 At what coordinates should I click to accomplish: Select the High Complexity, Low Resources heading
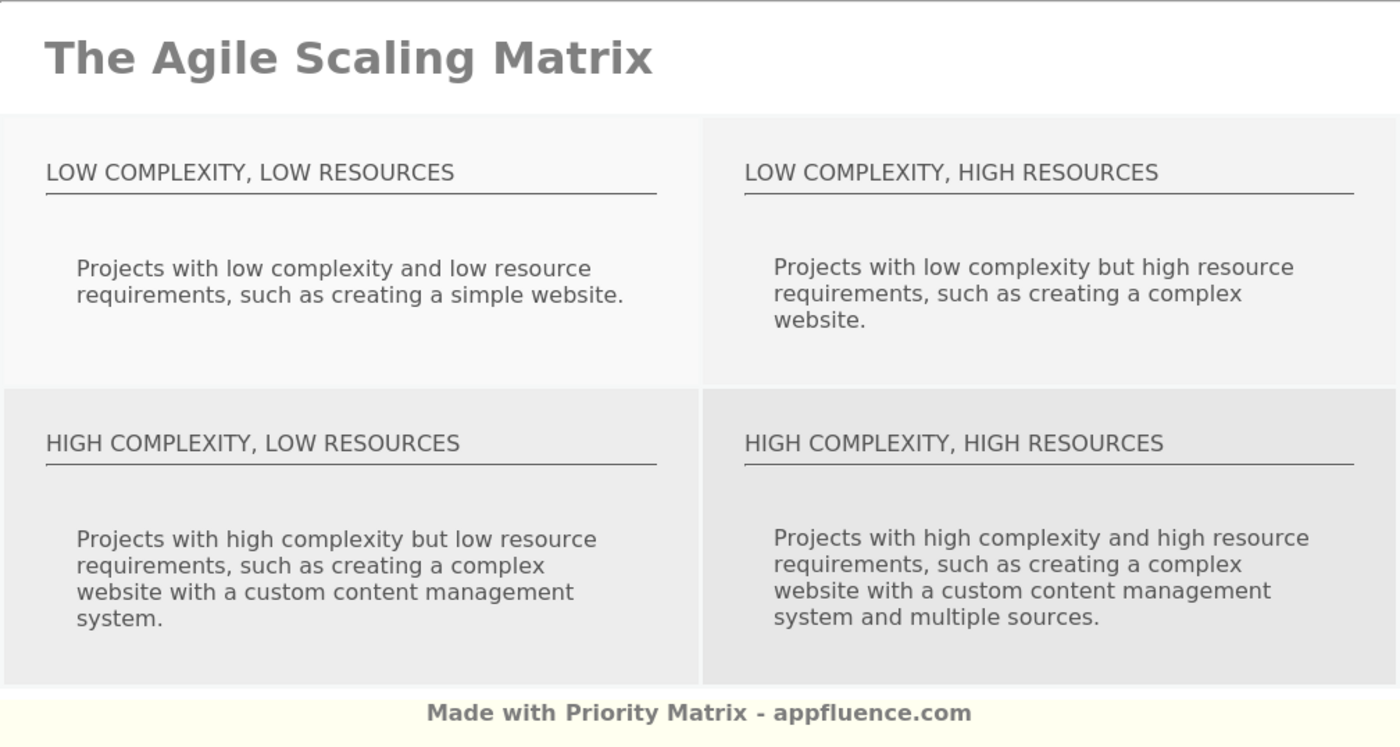(253, 443)
